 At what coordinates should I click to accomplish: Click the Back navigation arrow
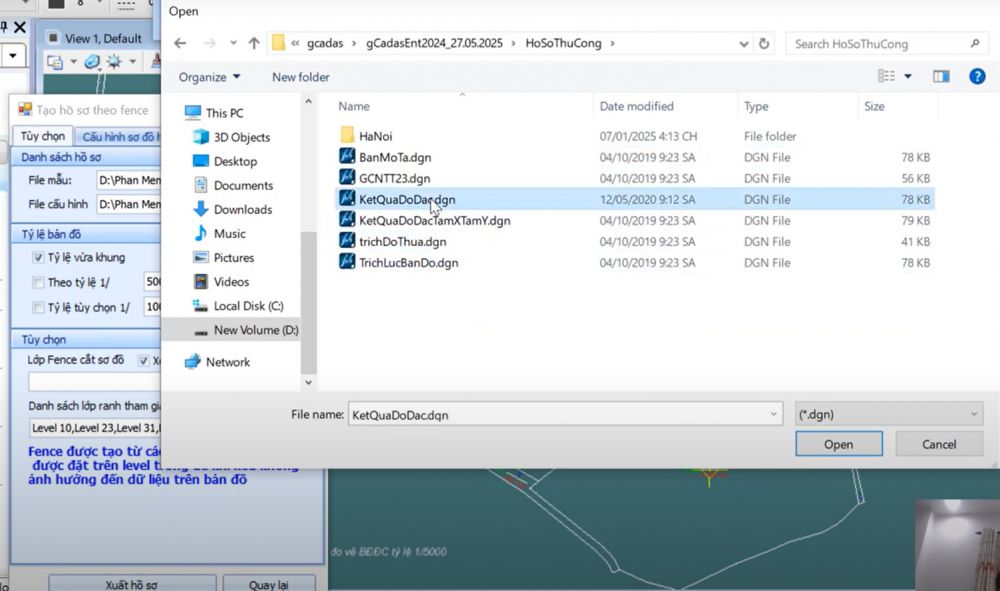[180, 44]
